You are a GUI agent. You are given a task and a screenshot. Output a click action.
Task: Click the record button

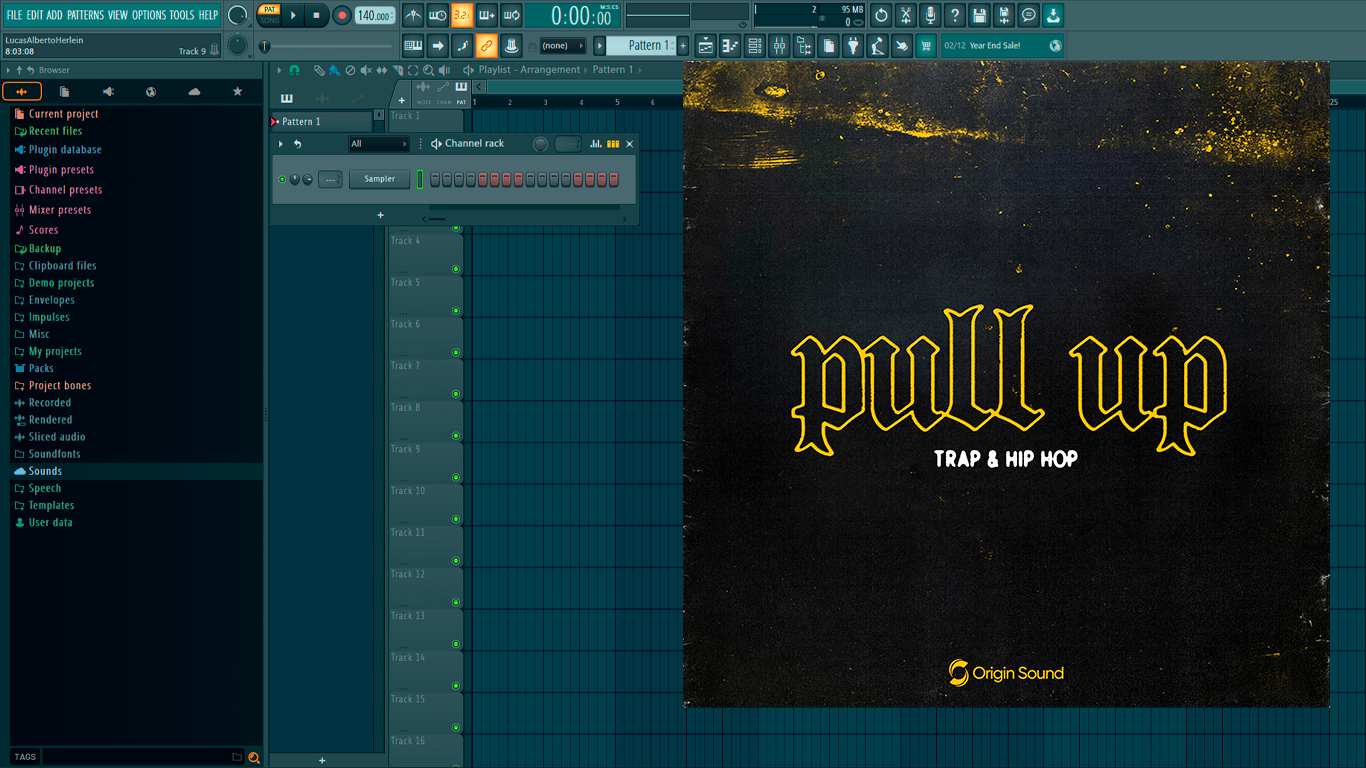(x=342, y=15)
